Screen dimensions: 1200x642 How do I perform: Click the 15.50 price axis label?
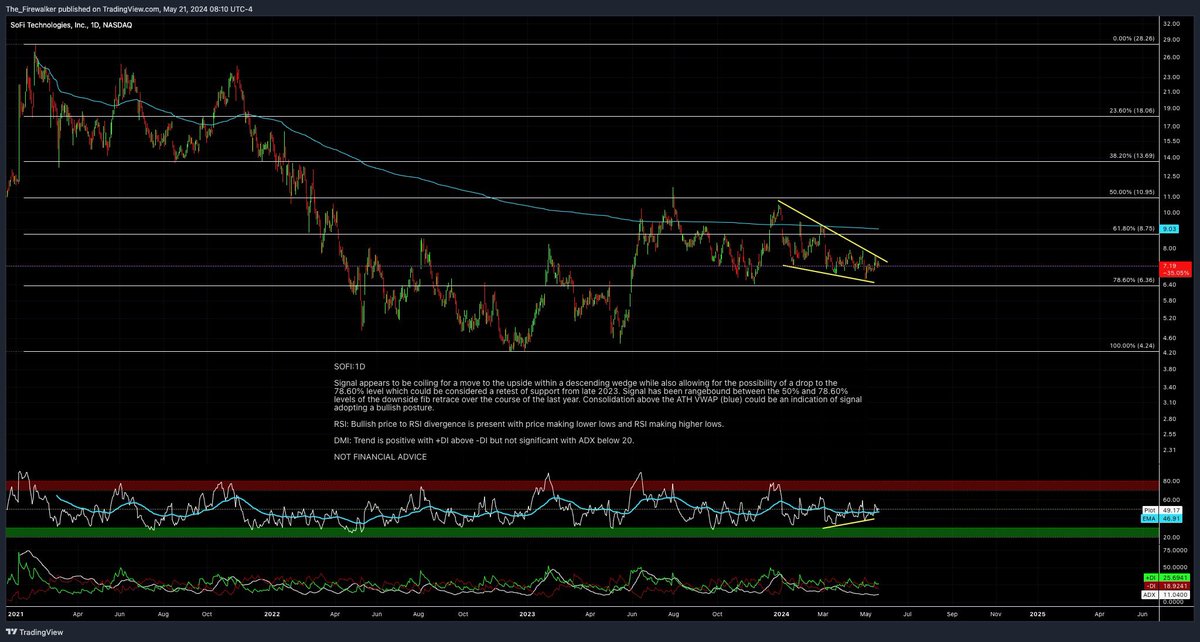(1173, 142)
